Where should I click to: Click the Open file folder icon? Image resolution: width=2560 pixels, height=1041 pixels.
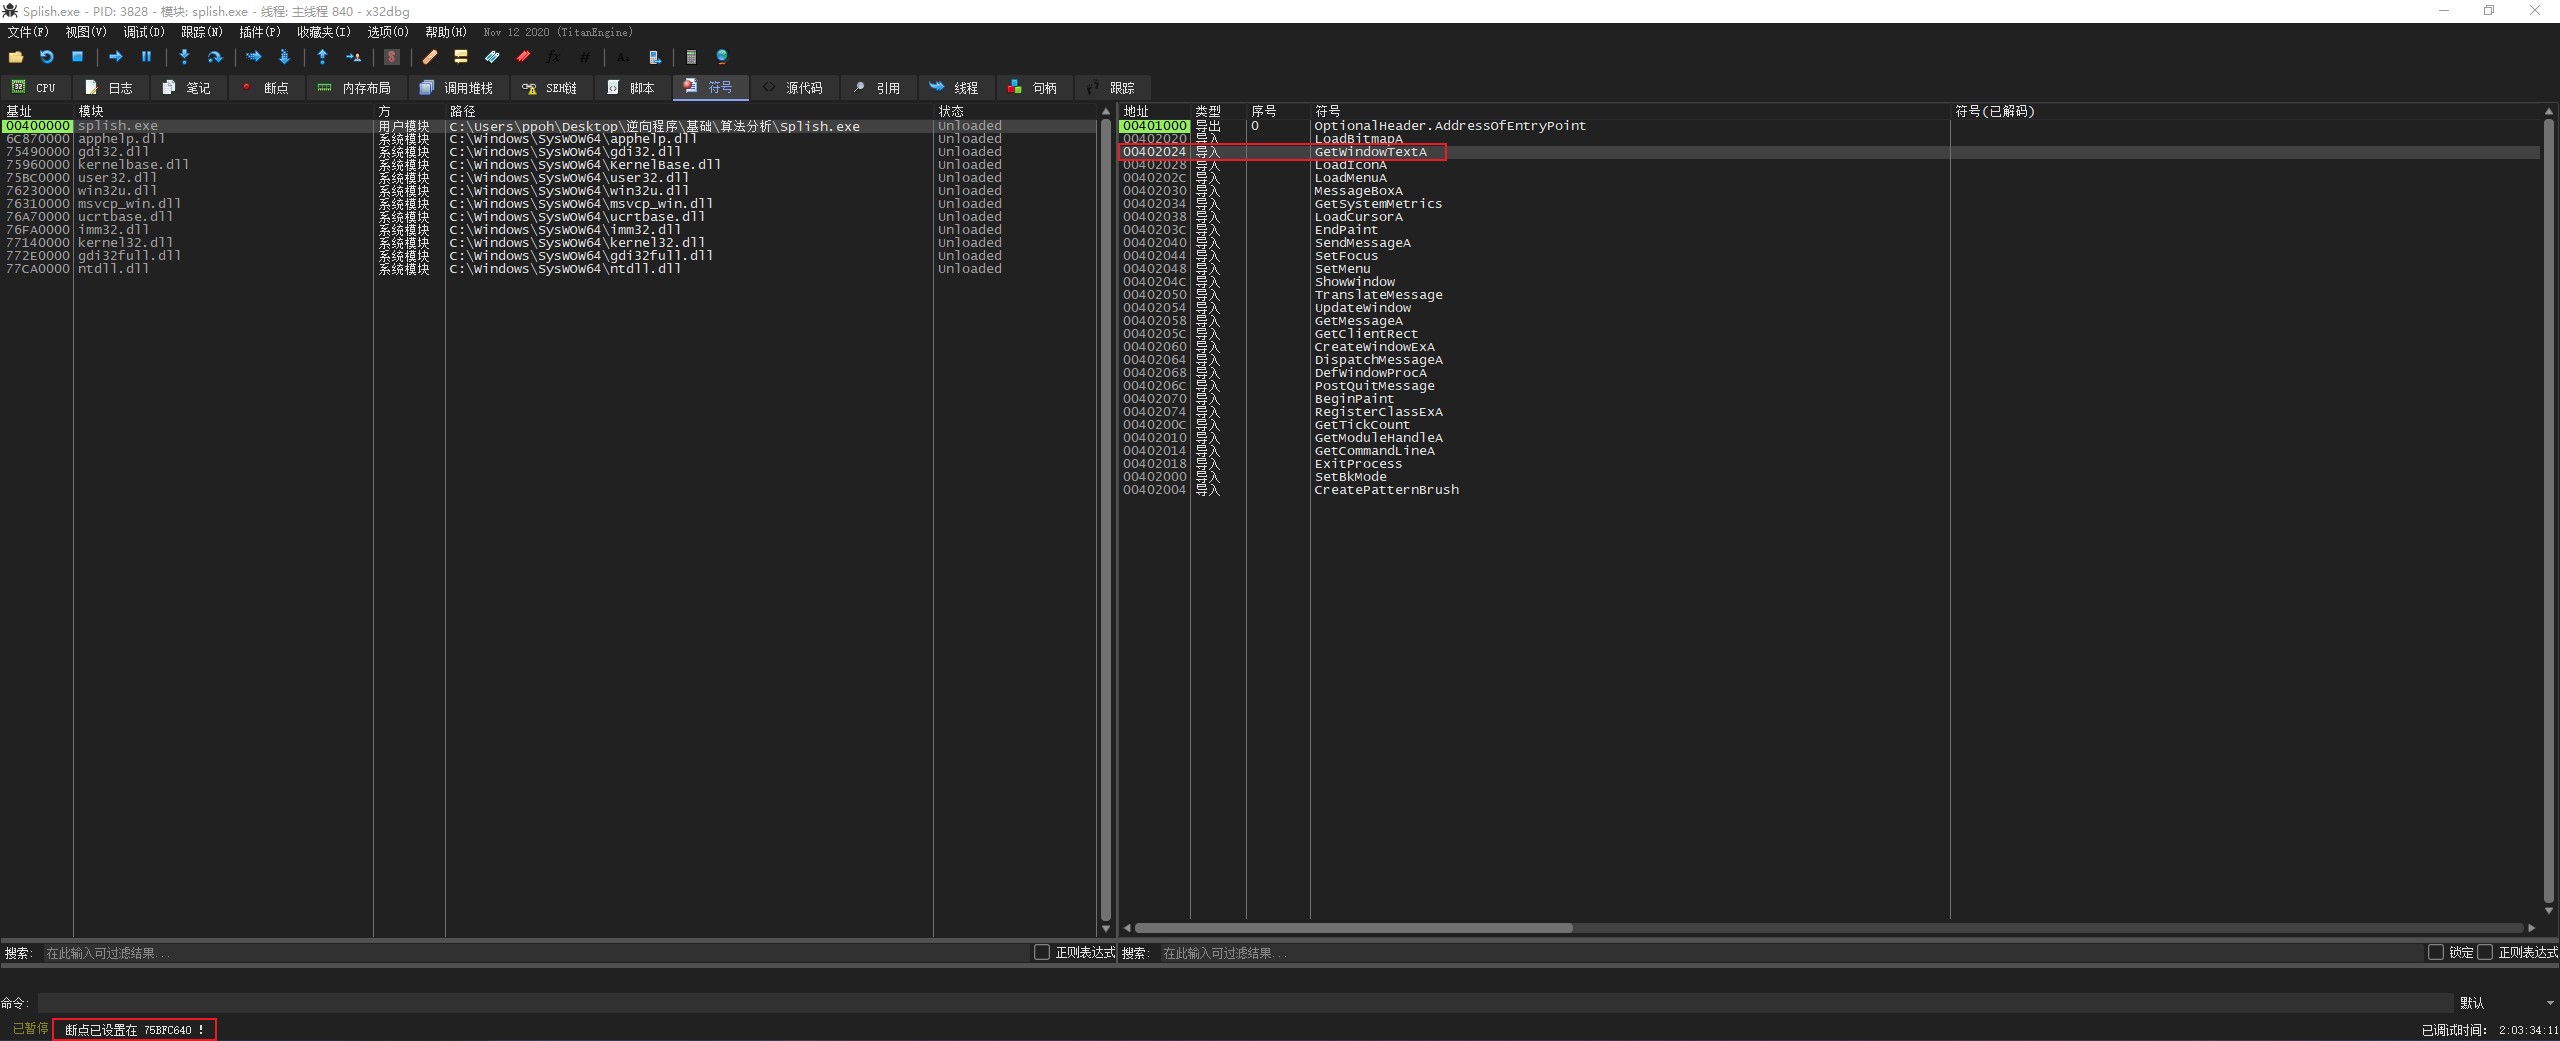click(x=16, y=57)
